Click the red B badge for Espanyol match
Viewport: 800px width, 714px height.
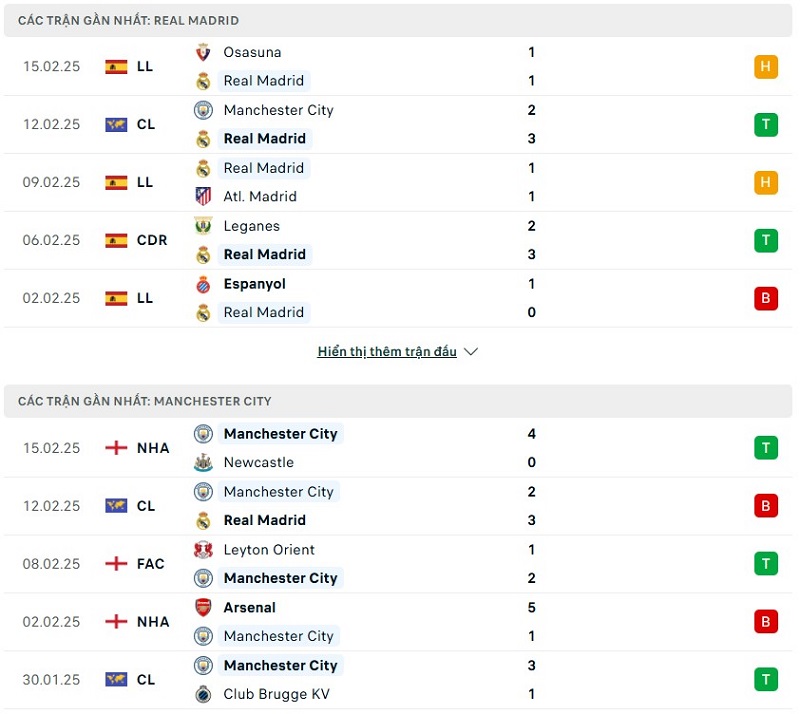click(x=766, y=298)
